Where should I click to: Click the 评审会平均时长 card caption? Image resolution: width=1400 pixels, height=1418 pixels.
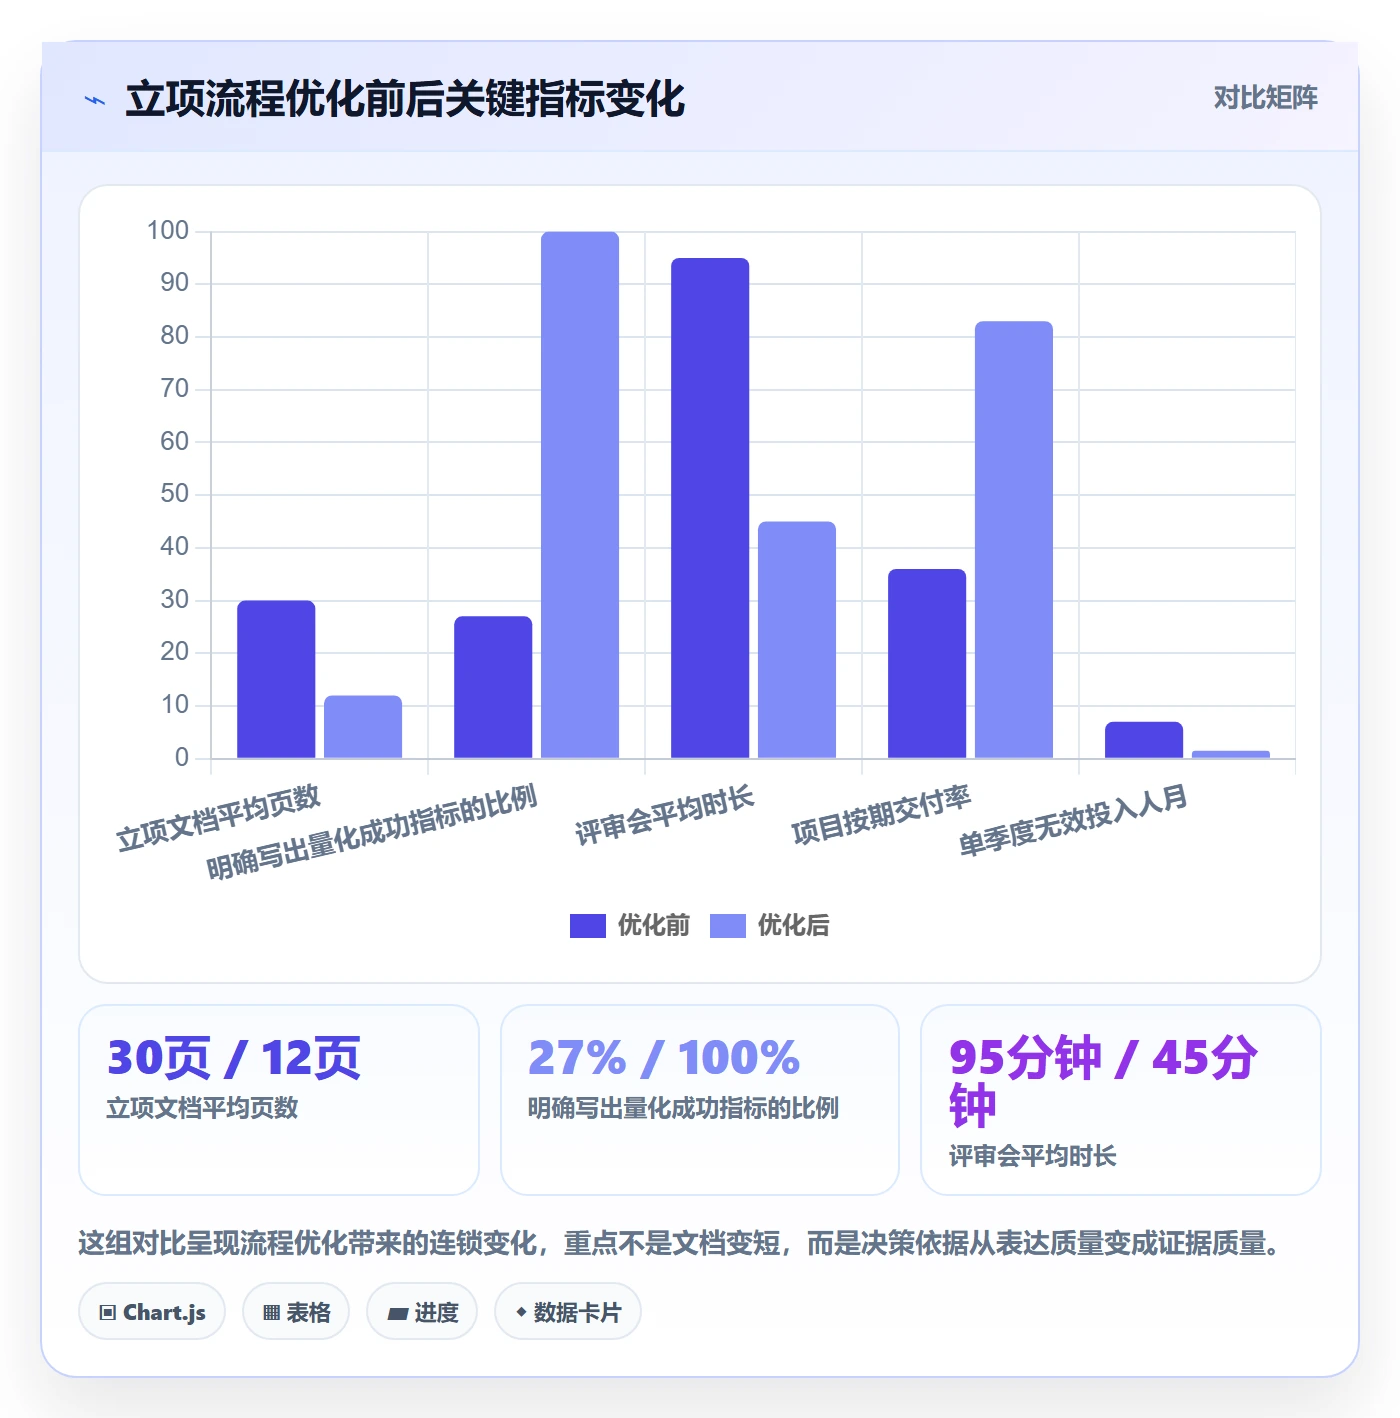coord(1033,1156)
